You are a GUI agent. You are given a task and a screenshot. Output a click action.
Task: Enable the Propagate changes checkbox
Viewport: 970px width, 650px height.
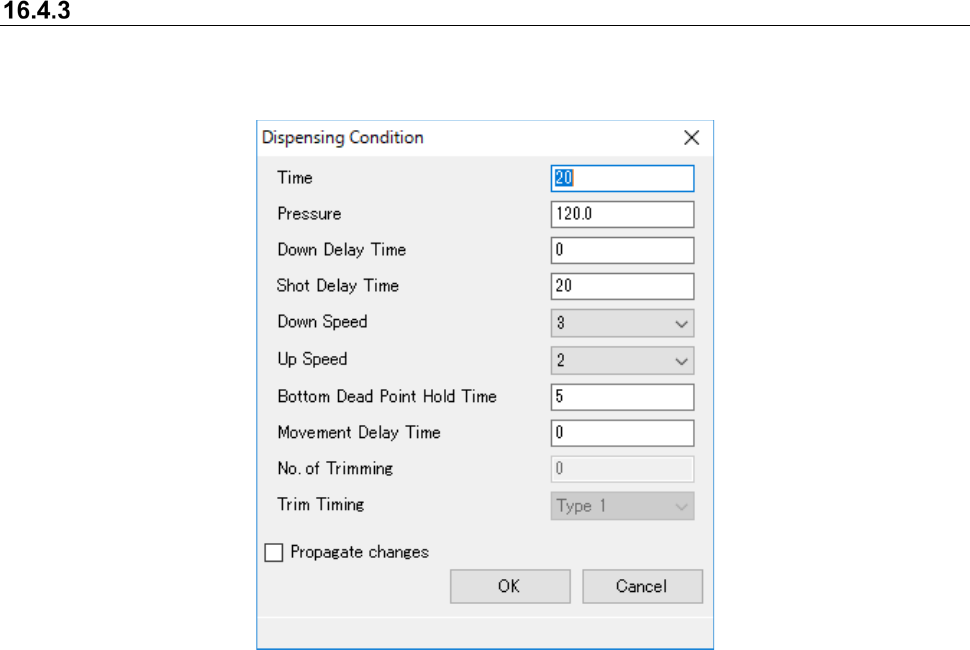pos(273,552)
